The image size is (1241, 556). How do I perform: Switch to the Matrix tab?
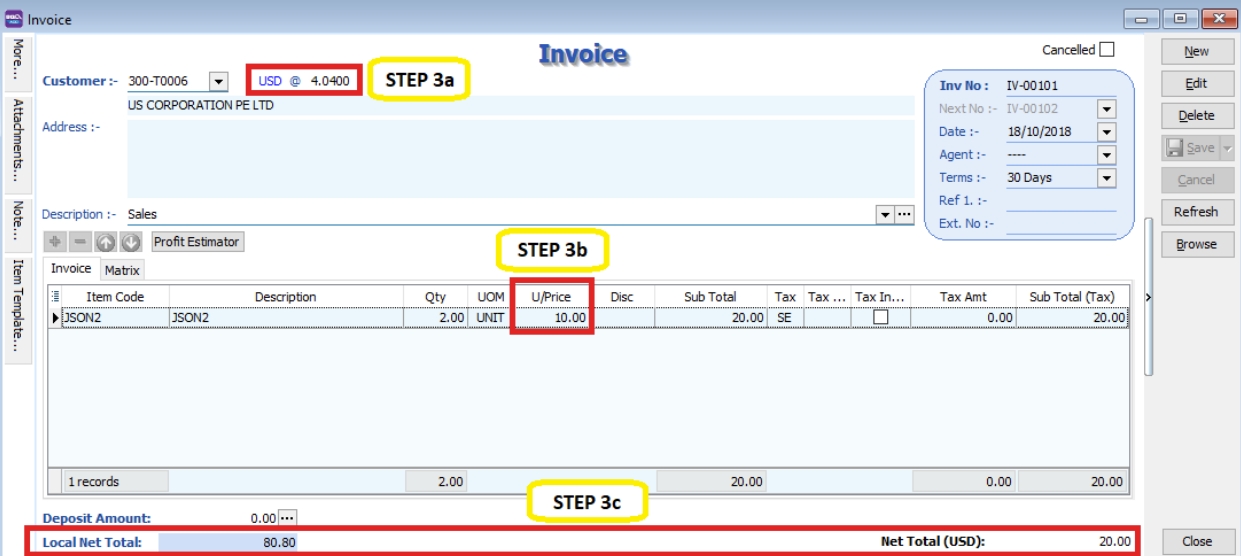(122, 270)
